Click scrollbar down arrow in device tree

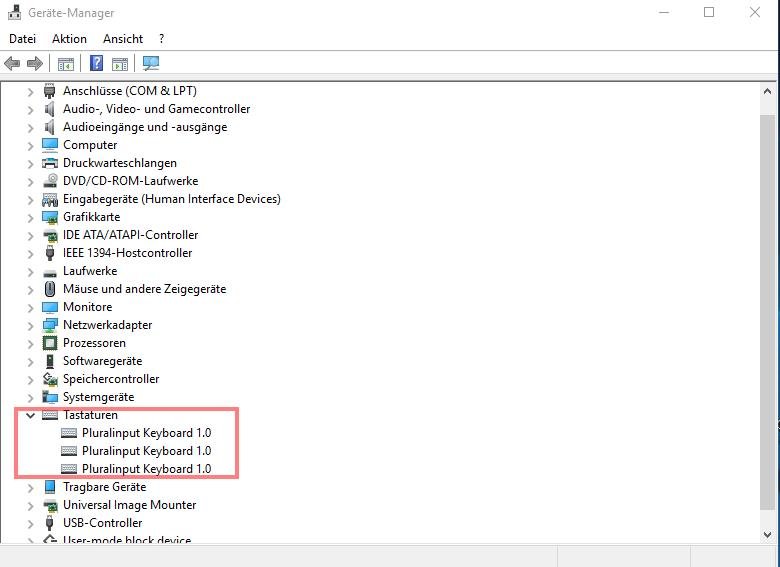tap(767, 535)
